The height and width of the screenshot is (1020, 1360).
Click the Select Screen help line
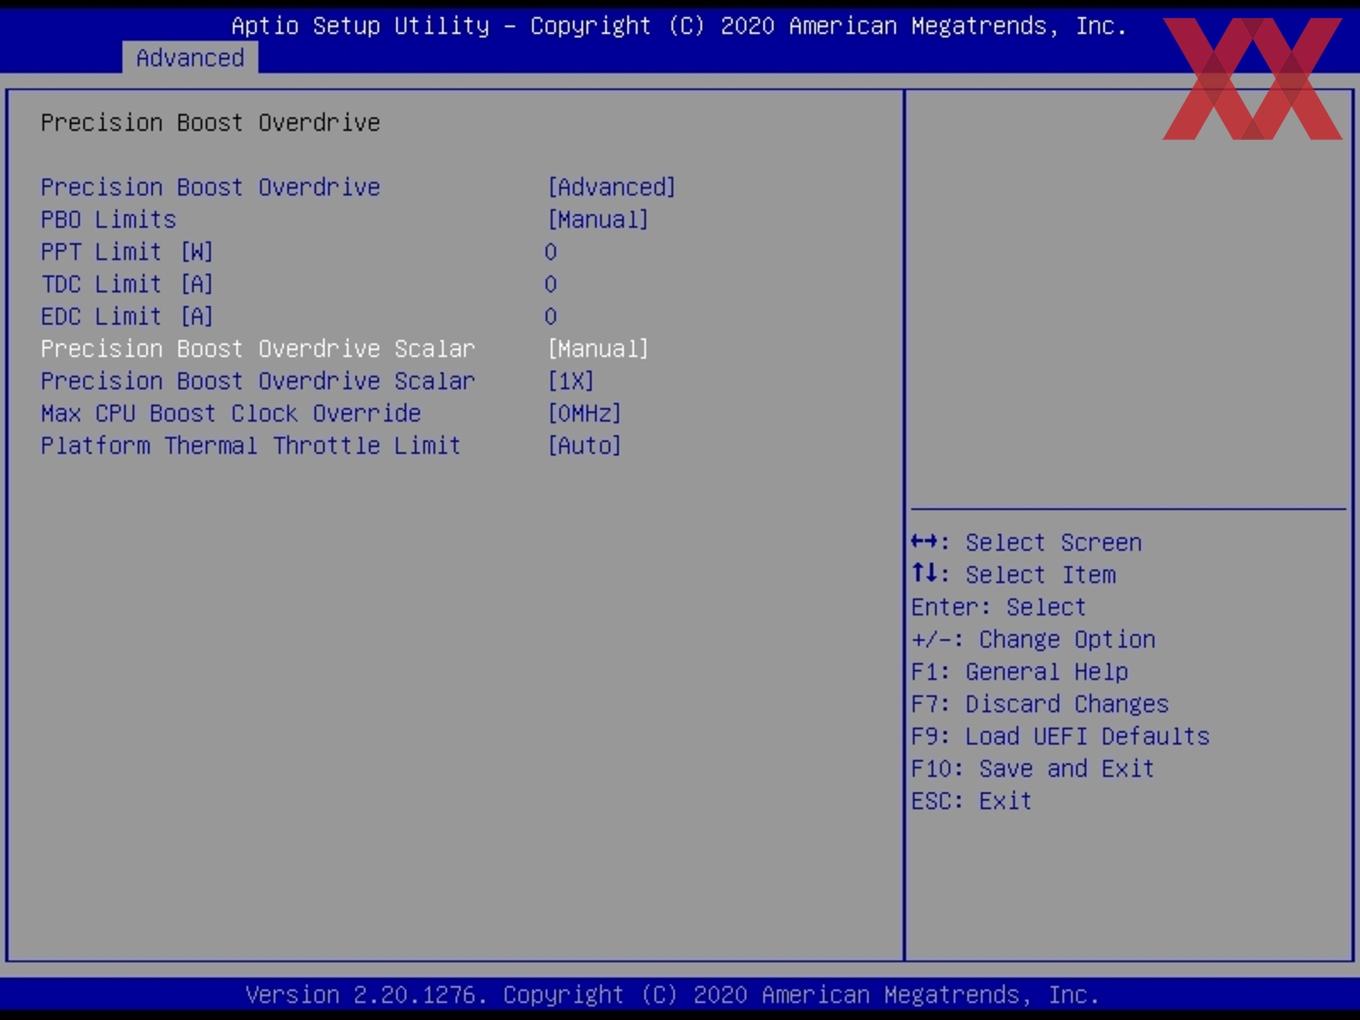1026,542
